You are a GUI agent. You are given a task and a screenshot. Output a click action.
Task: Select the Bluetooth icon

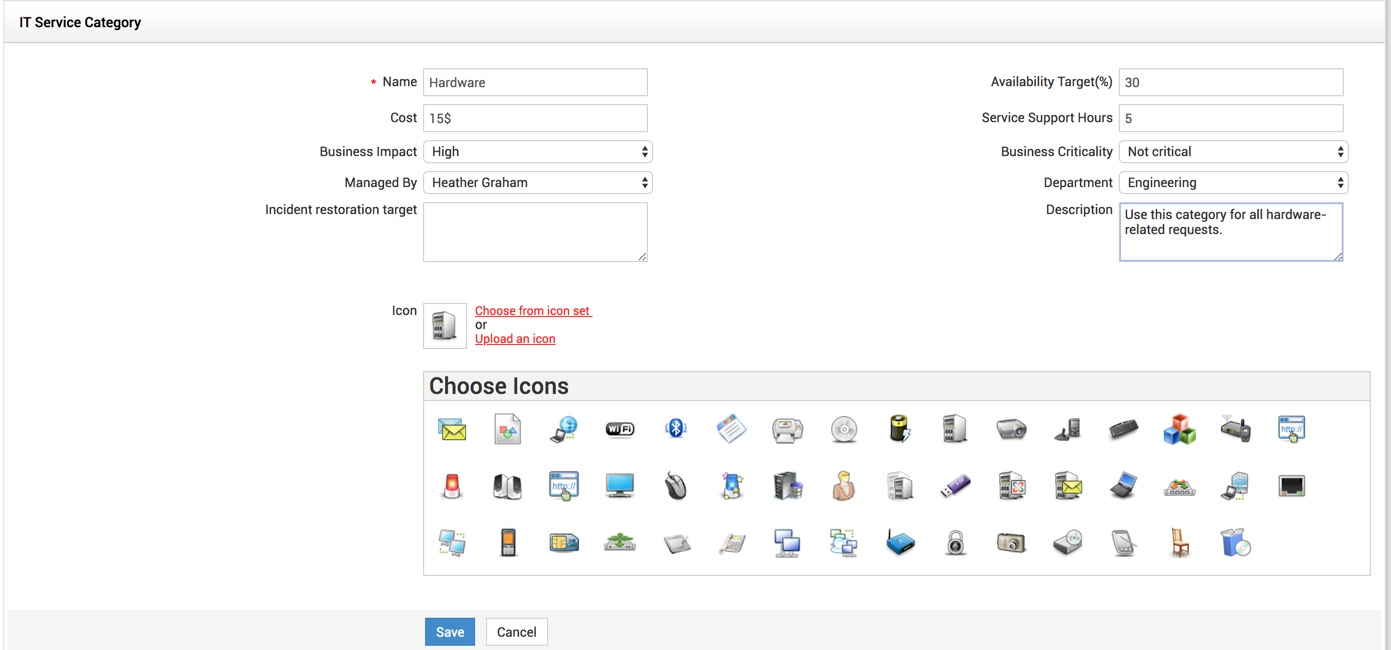(676, 430)
